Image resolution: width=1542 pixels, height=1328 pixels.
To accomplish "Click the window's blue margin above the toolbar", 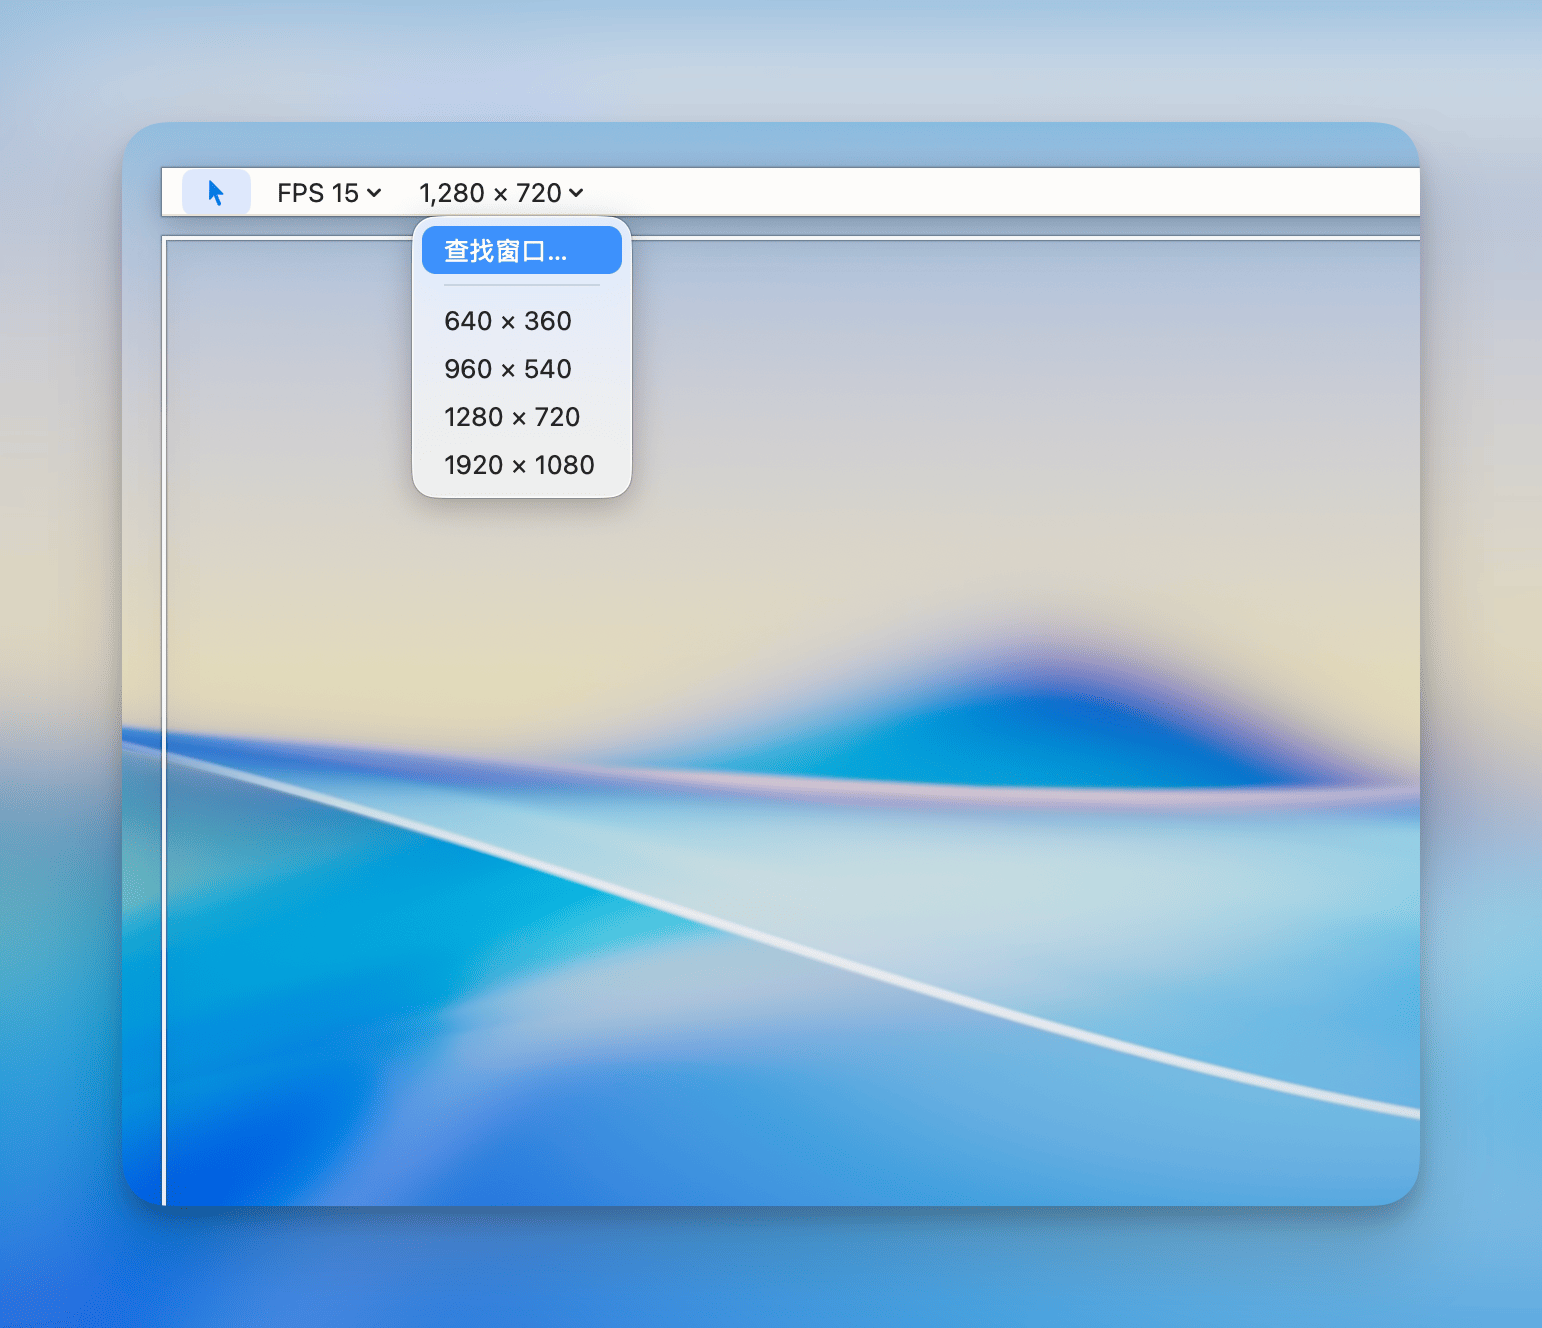I will 770,145.
